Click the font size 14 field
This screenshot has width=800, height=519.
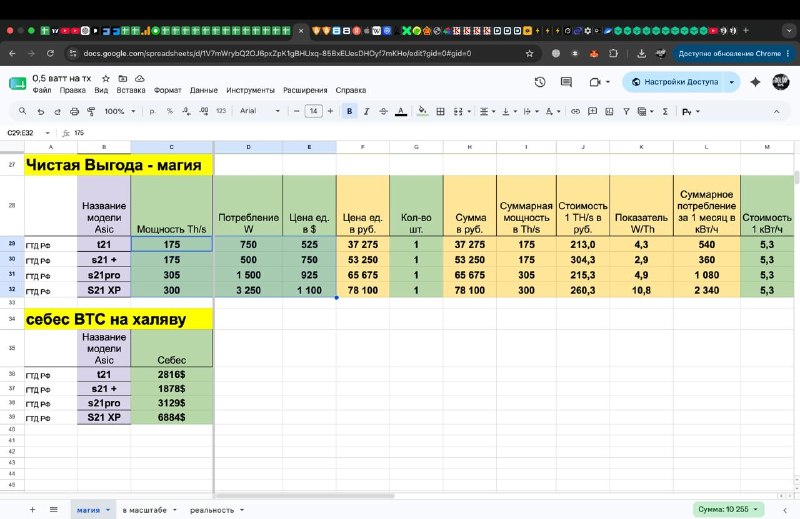(x=313, y=111)
